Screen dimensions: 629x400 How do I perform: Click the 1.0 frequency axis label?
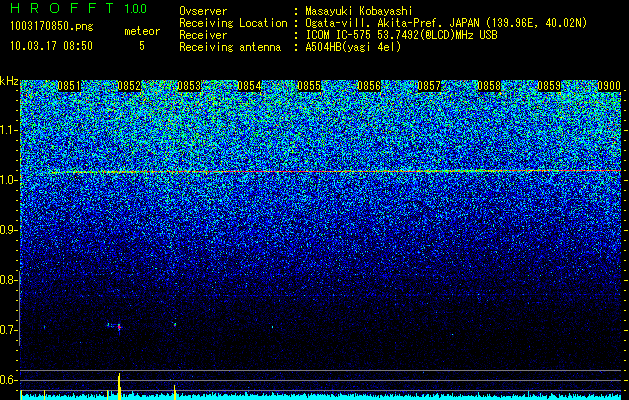coord(9,180)
